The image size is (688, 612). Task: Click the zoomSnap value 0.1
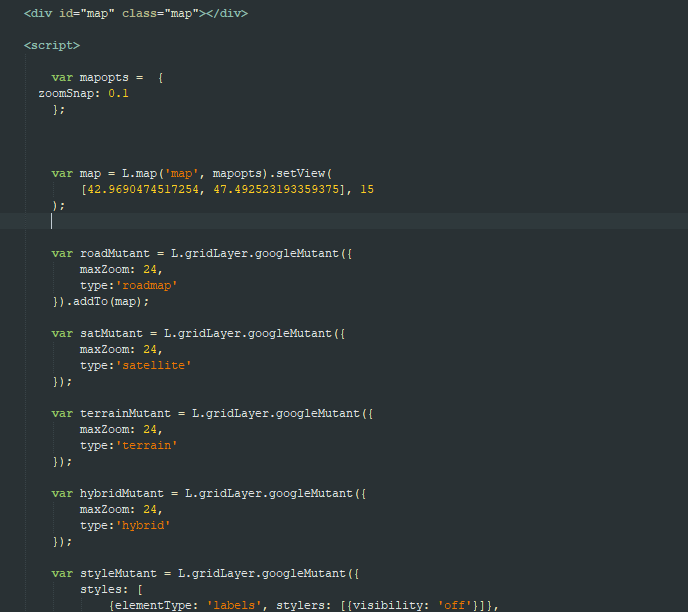tap(118, 93)
